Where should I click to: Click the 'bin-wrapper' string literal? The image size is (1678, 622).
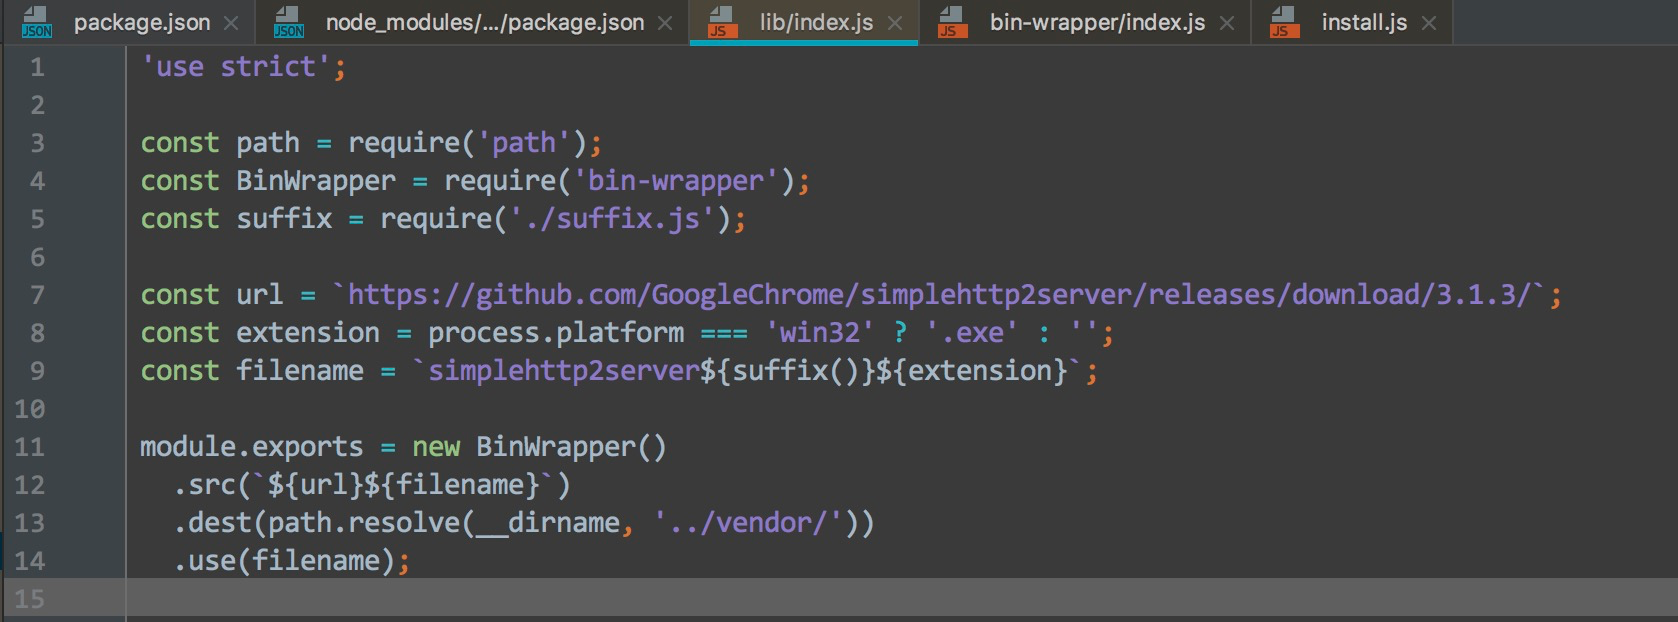coord(676,181)
